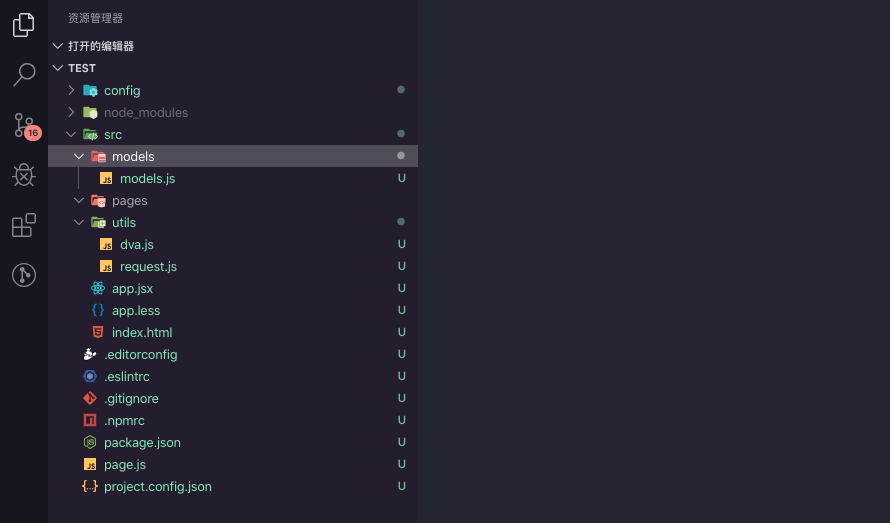Click the git icon beside .gitignore

click(x=90, y=398)
